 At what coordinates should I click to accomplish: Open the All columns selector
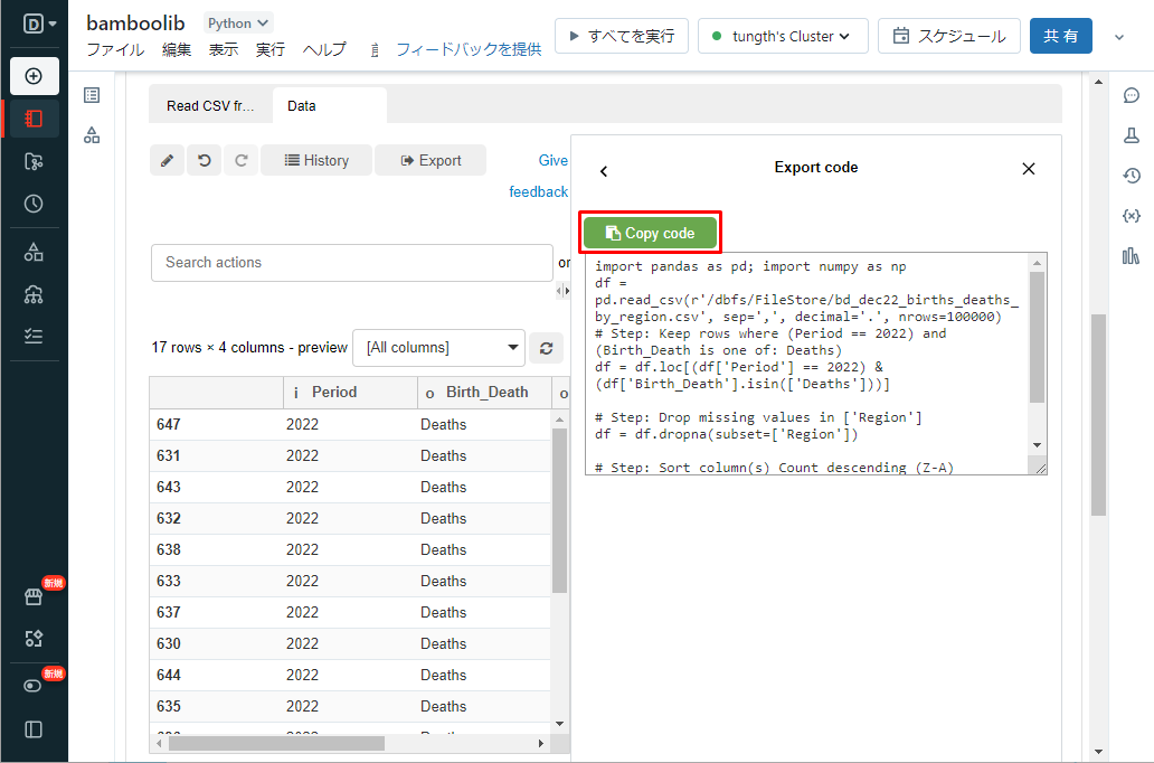tap(438, 348)
